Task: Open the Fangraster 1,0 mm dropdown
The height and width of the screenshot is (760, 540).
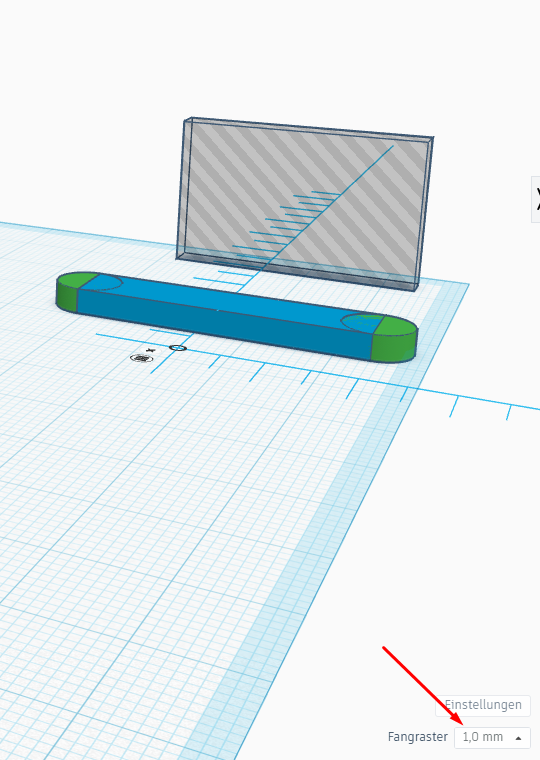Action: tap(492, 737)
